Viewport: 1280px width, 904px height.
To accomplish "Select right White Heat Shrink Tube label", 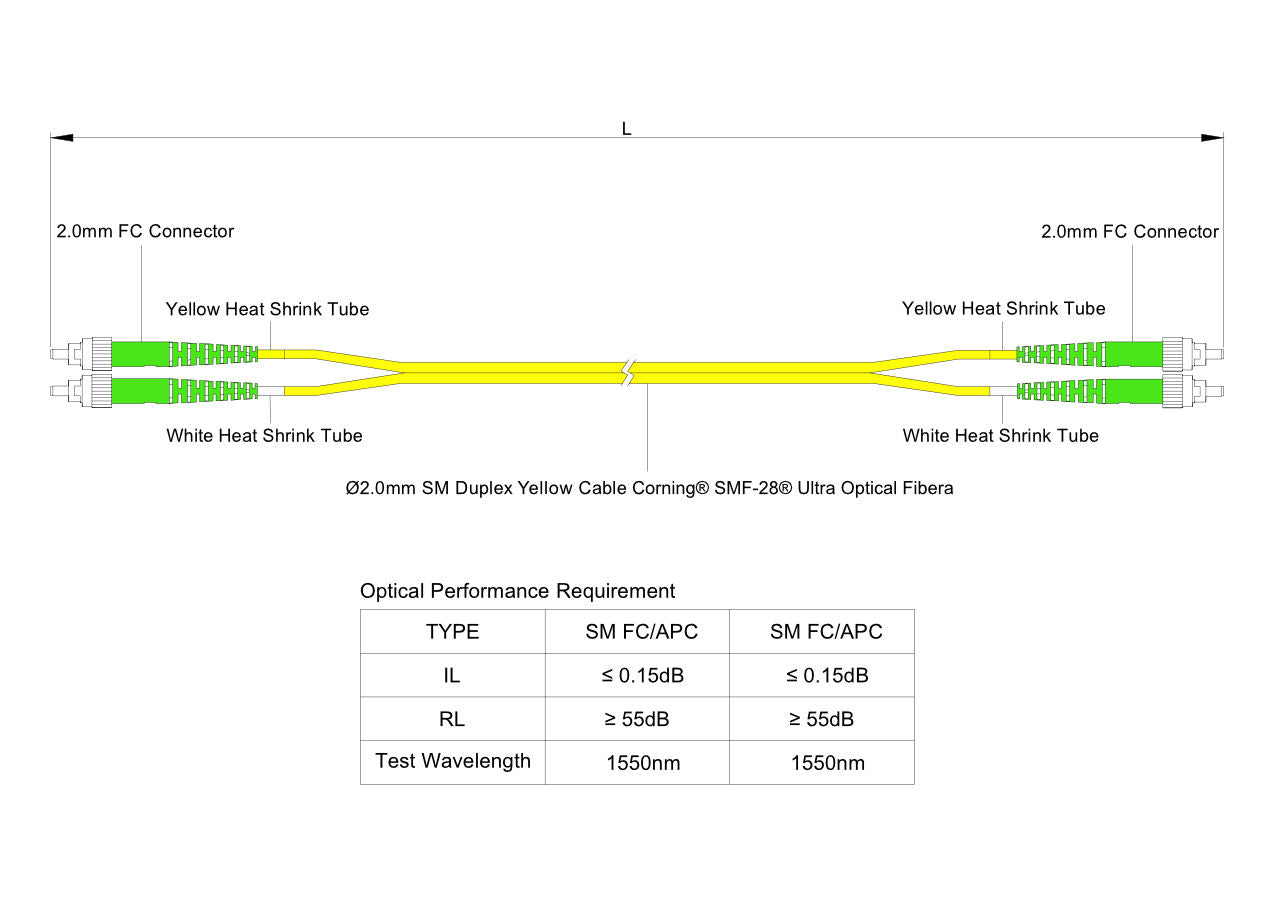I will click(1000, 435).
